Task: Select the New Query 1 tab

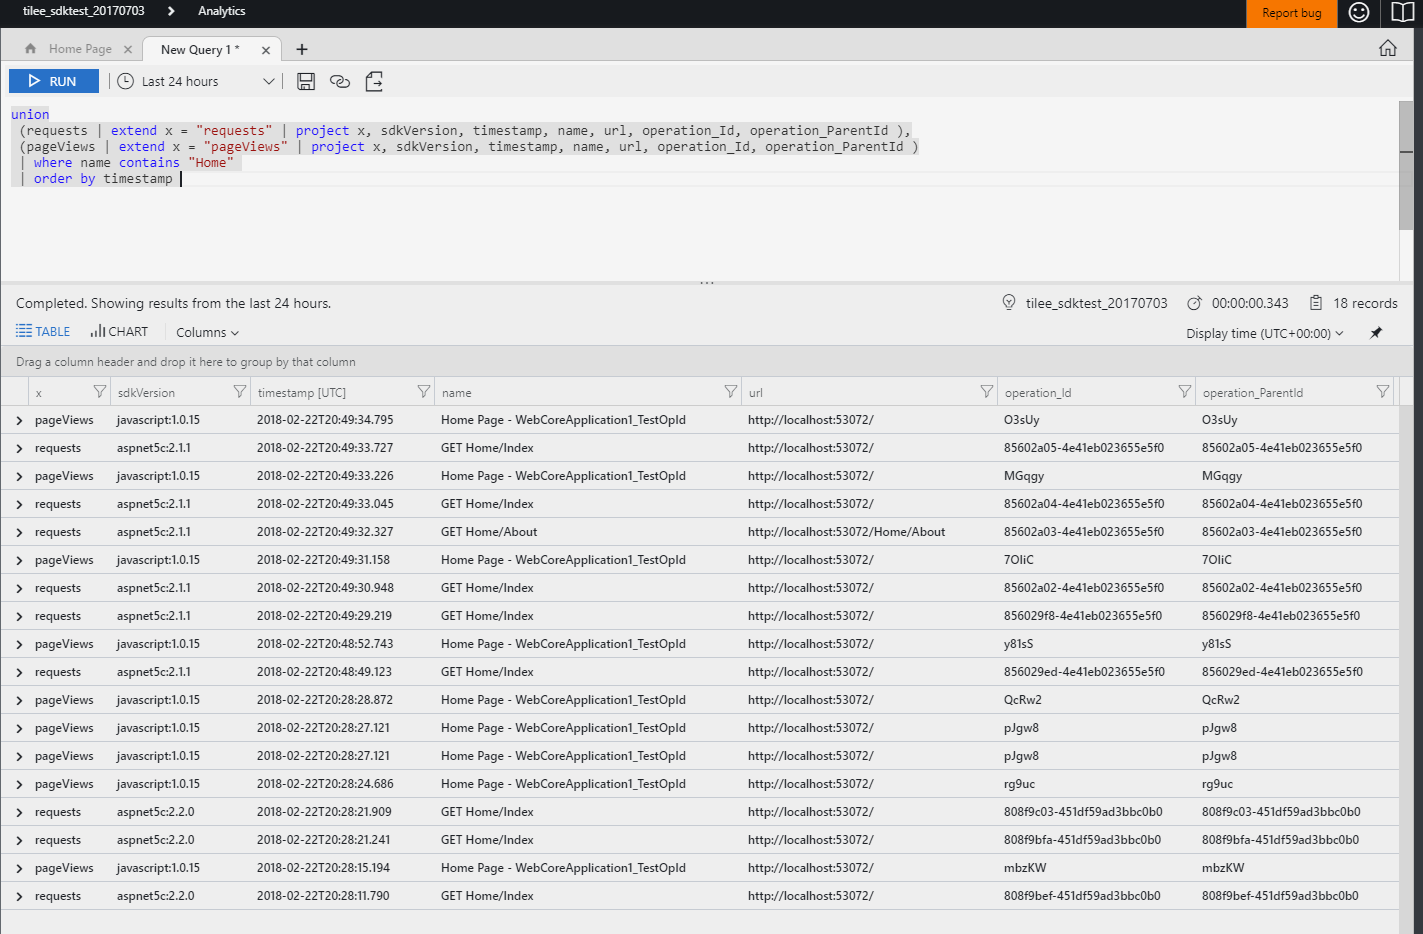Action: (199, 47)
